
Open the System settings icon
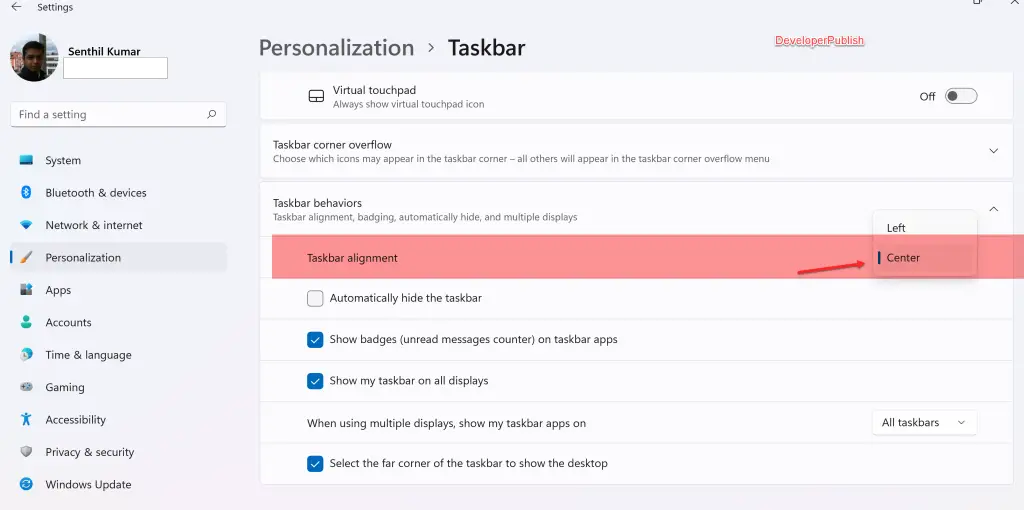point(26,160)
